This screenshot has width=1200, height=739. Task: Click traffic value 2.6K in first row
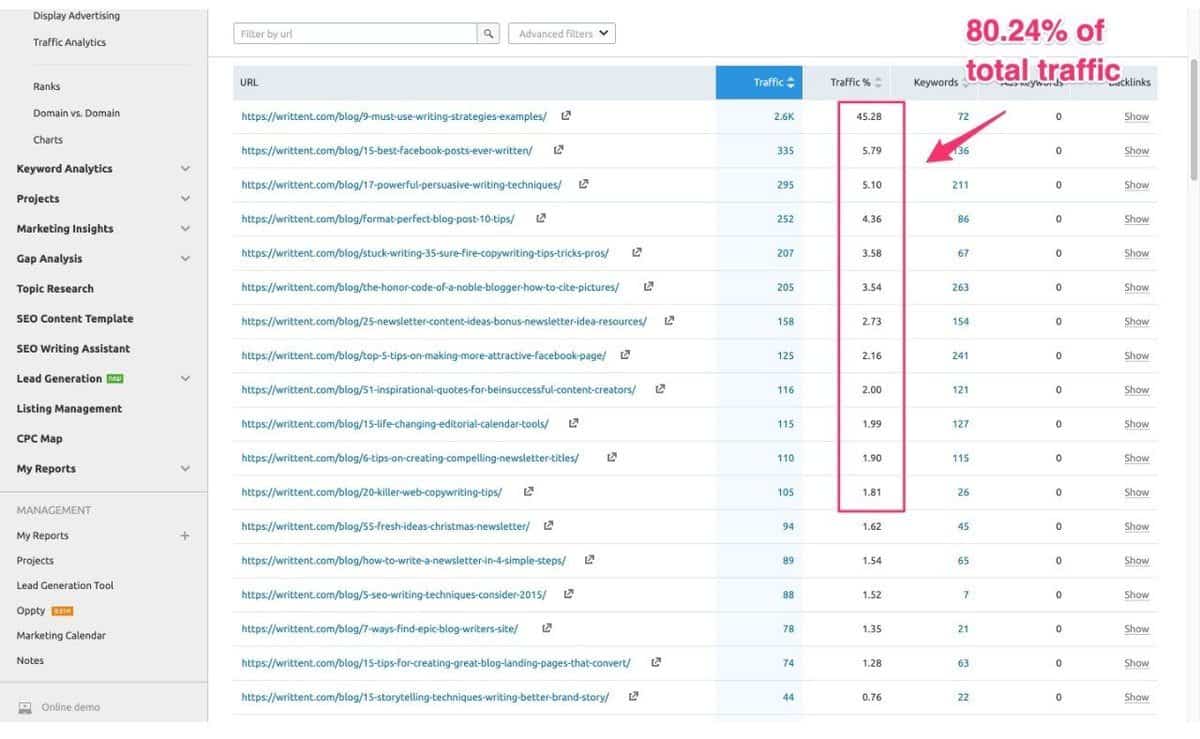pyautogui.click(x=784, y=116)
